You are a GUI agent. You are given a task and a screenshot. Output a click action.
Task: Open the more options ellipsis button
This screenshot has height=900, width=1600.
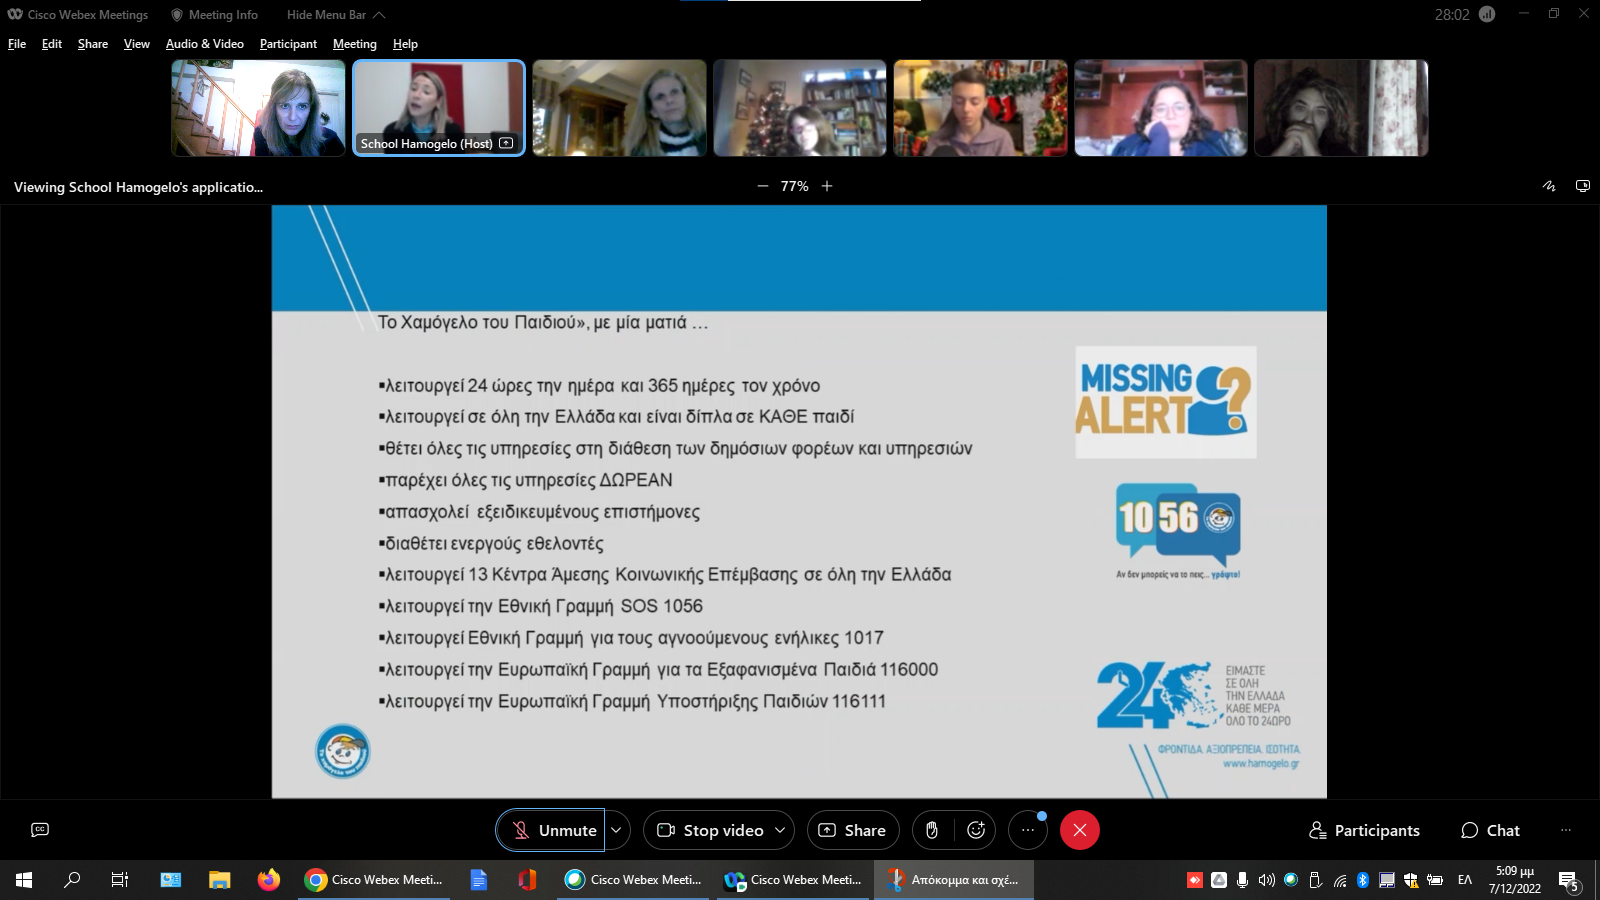click(x=1028, y=830)
